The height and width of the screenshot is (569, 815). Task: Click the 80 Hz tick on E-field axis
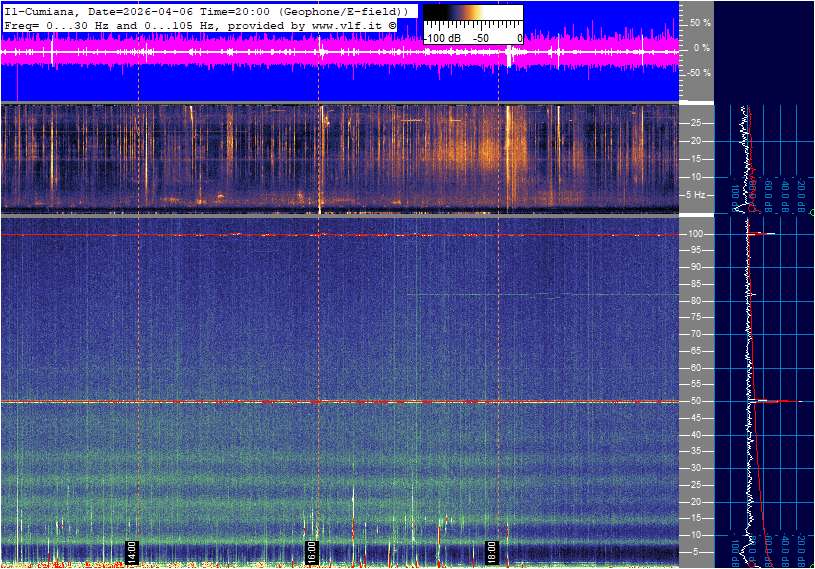(x=695, y=301)
